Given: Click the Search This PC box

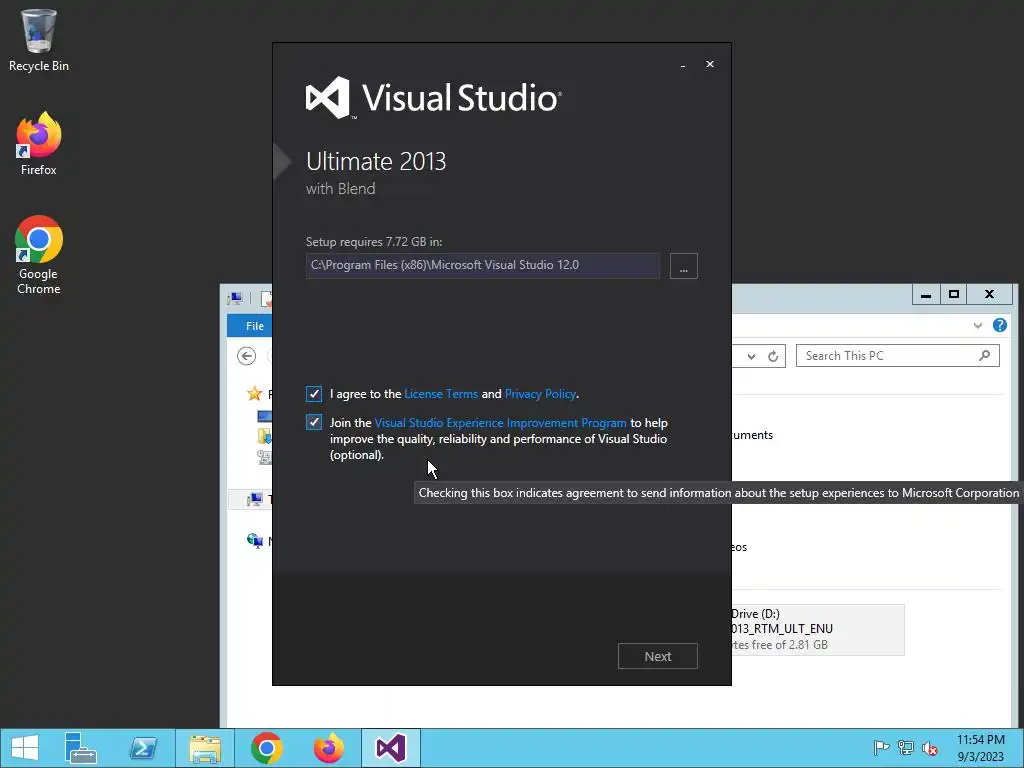Looking at the screenshot, I should pos(897,356).
